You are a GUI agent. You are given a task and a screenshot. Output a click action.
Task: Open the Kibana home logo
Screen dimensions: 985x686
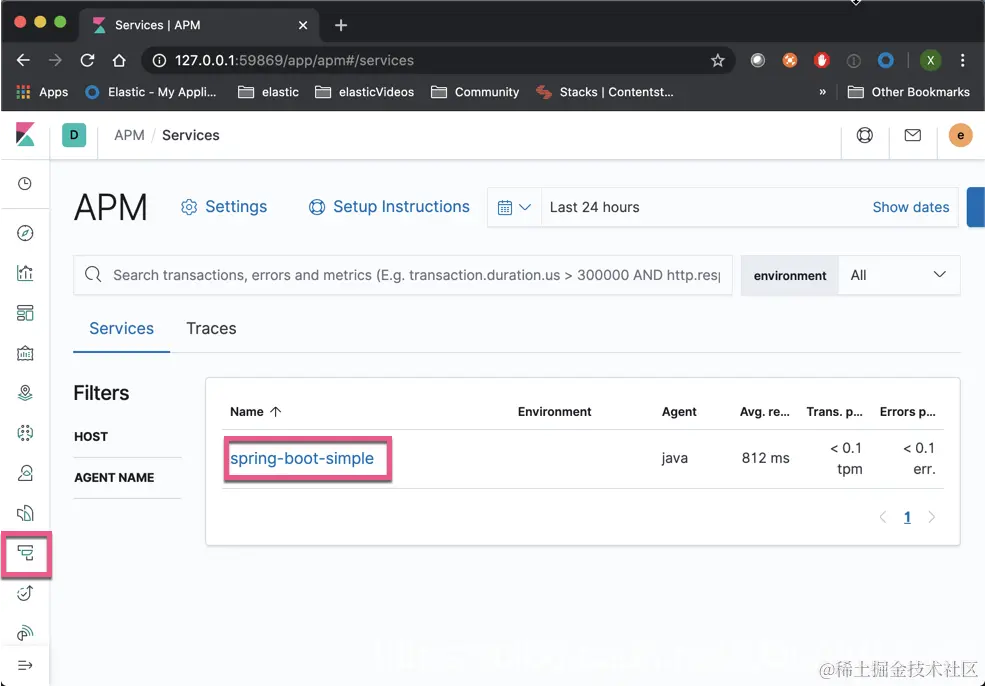coord(25,134)
